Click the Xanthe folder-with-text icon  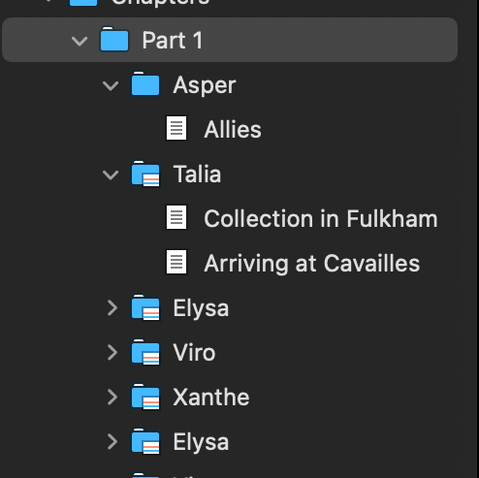[145, 397]
